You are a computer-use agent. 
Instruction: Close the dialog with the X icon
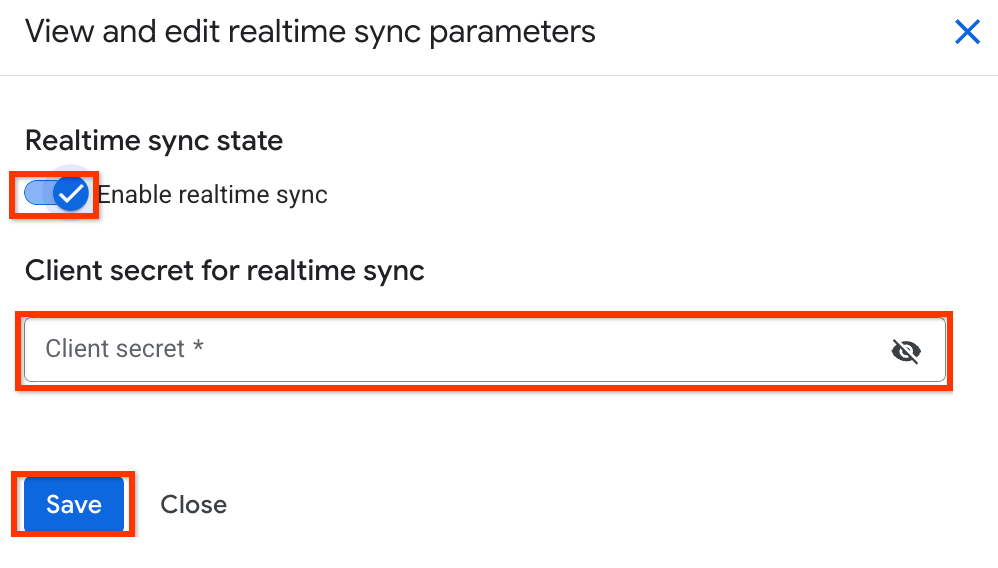pos(967,32)
